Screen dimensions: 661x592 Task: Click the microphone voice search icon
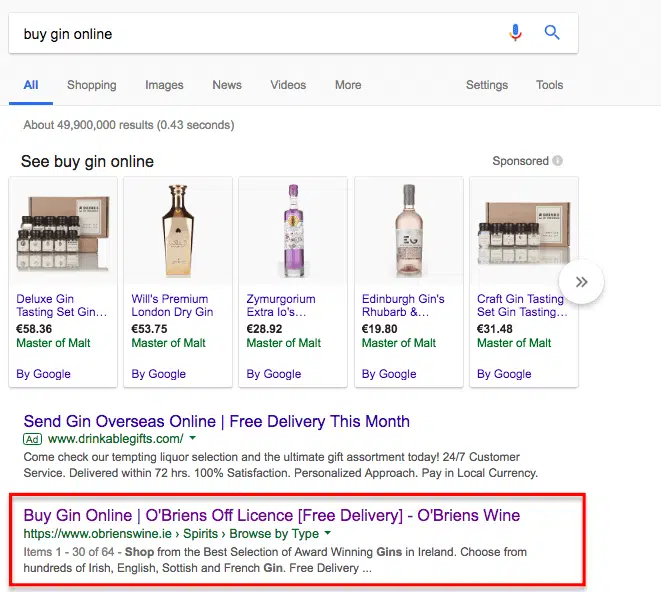515,33
